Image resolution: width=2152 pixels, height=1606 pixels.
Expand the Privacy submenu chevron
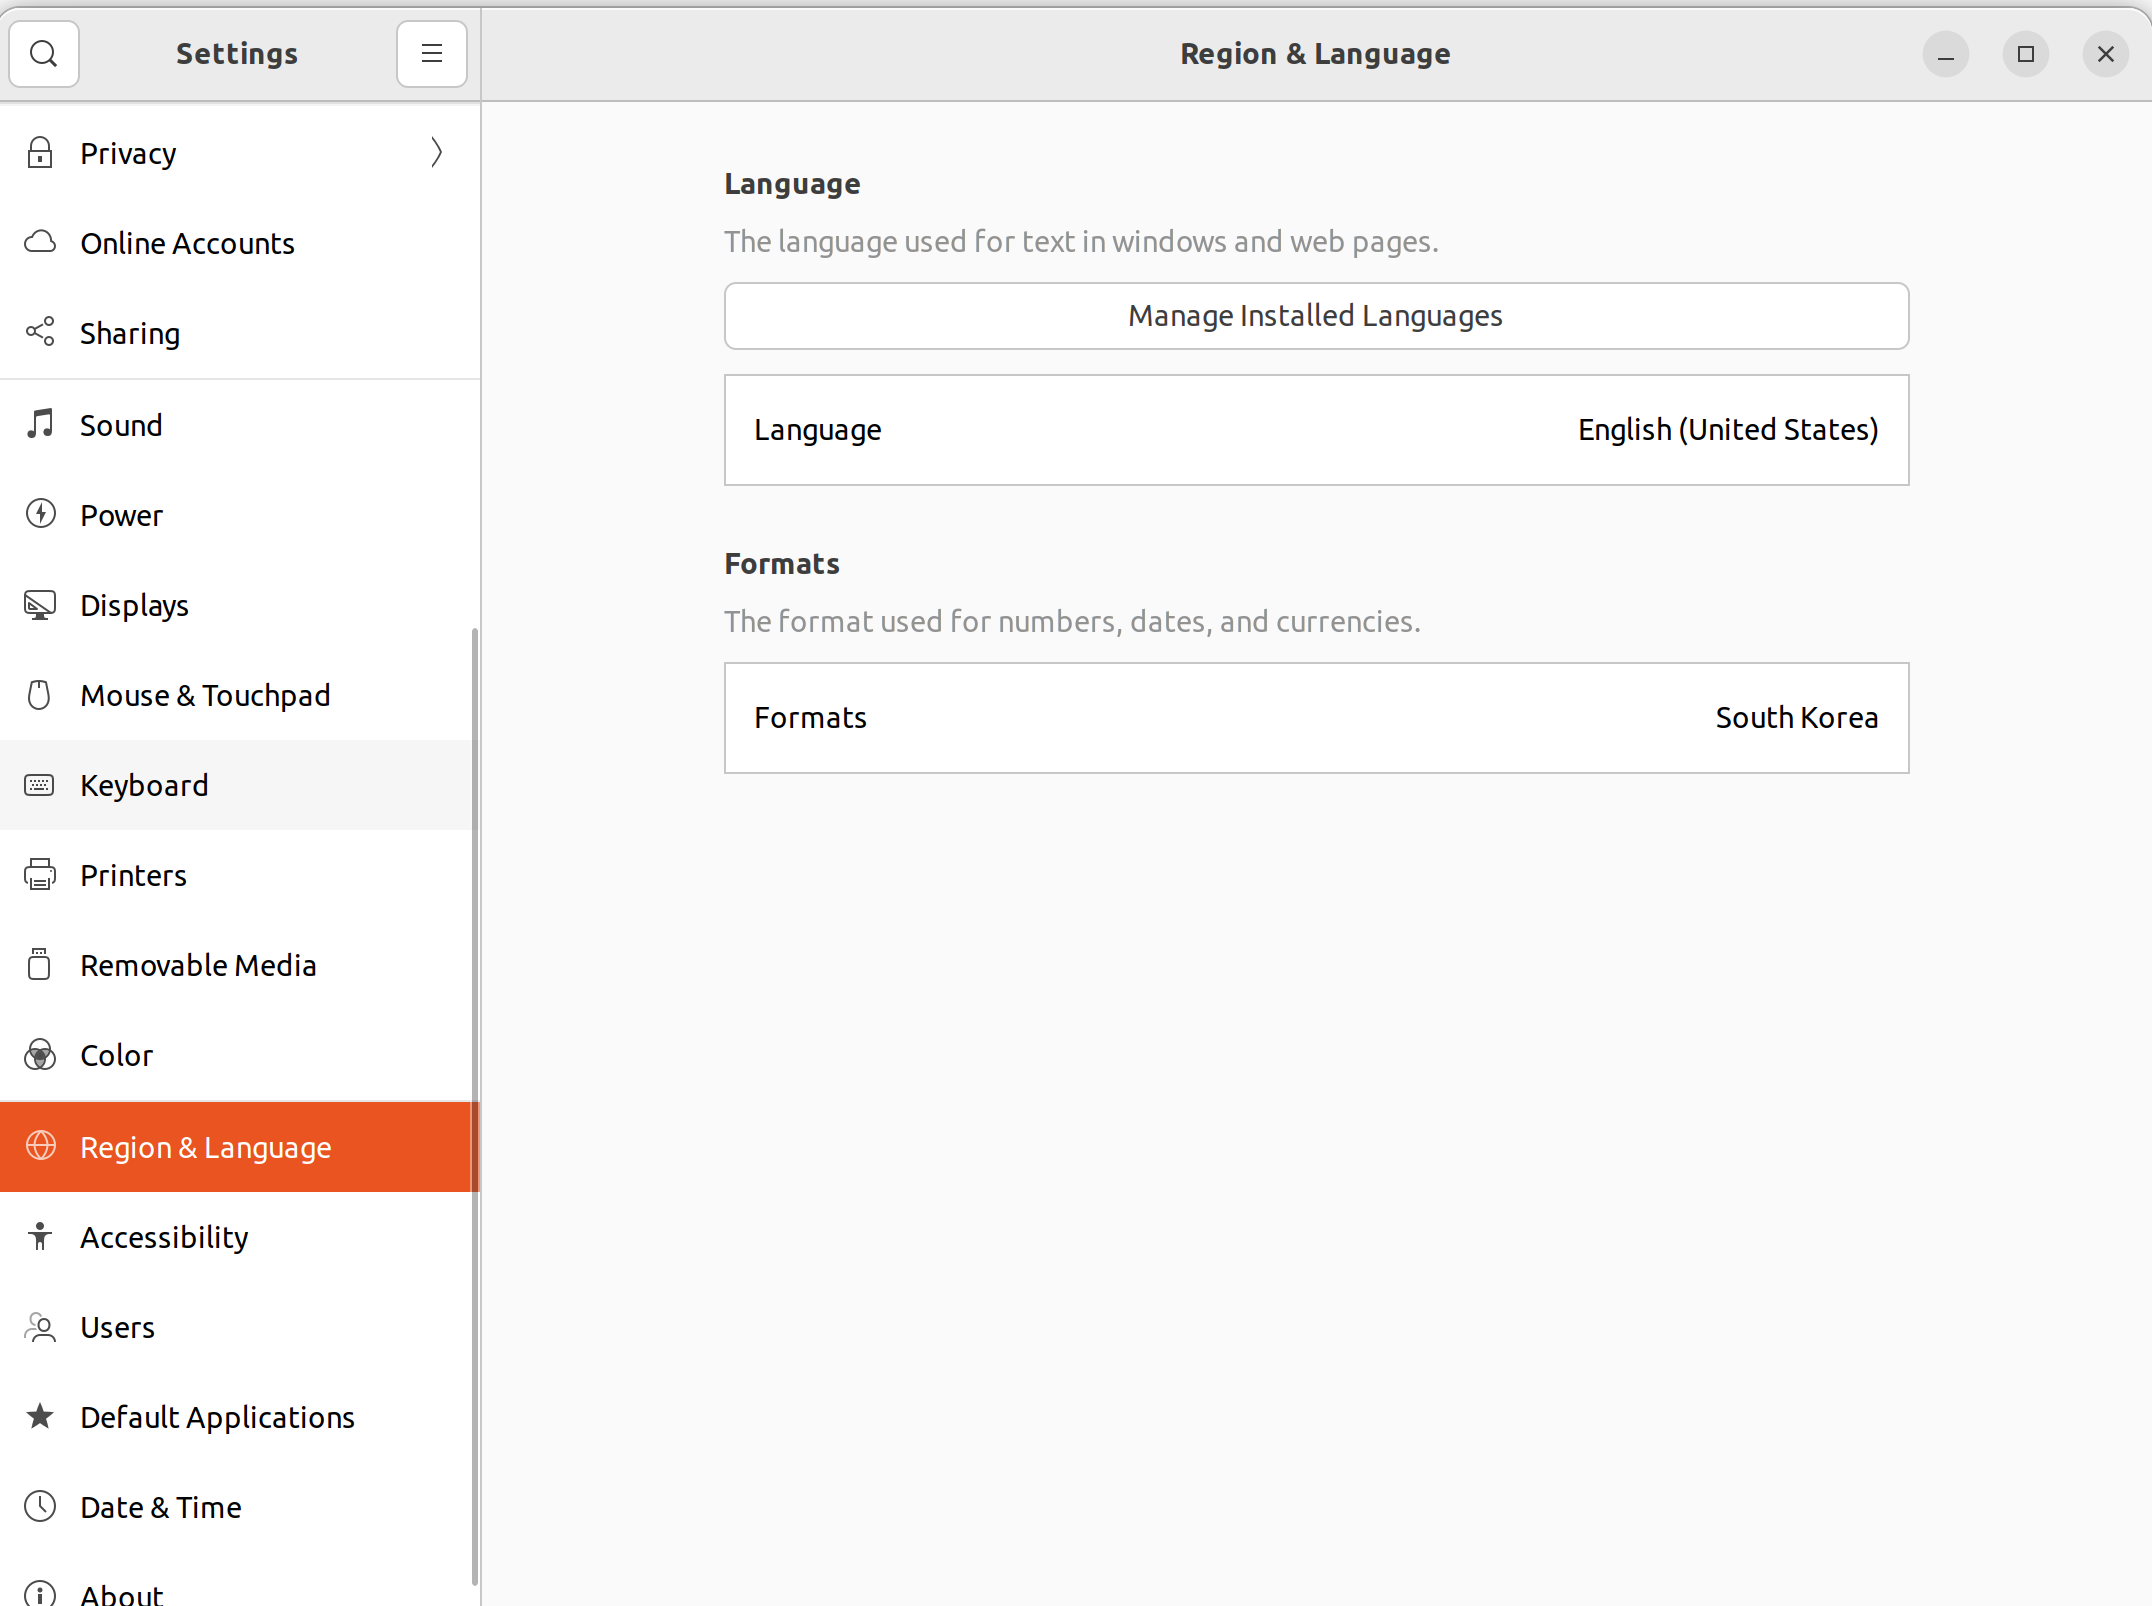(437, 153)
